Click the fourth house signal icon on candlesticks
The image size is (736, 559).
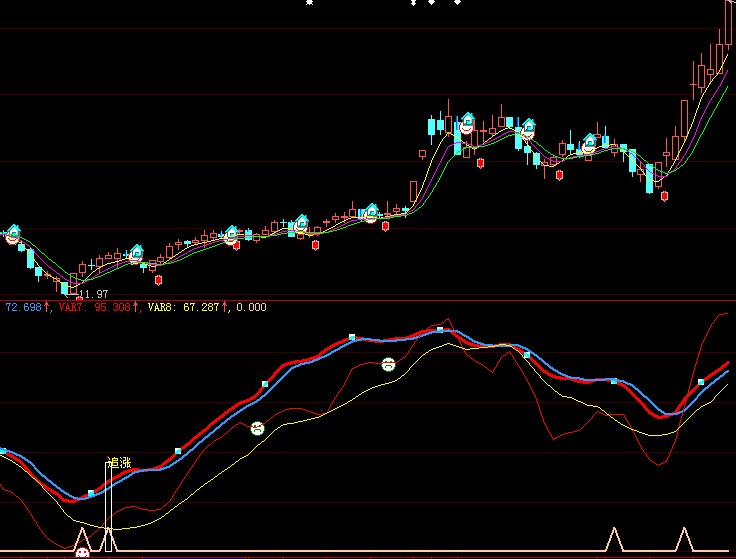coord(301,222)
